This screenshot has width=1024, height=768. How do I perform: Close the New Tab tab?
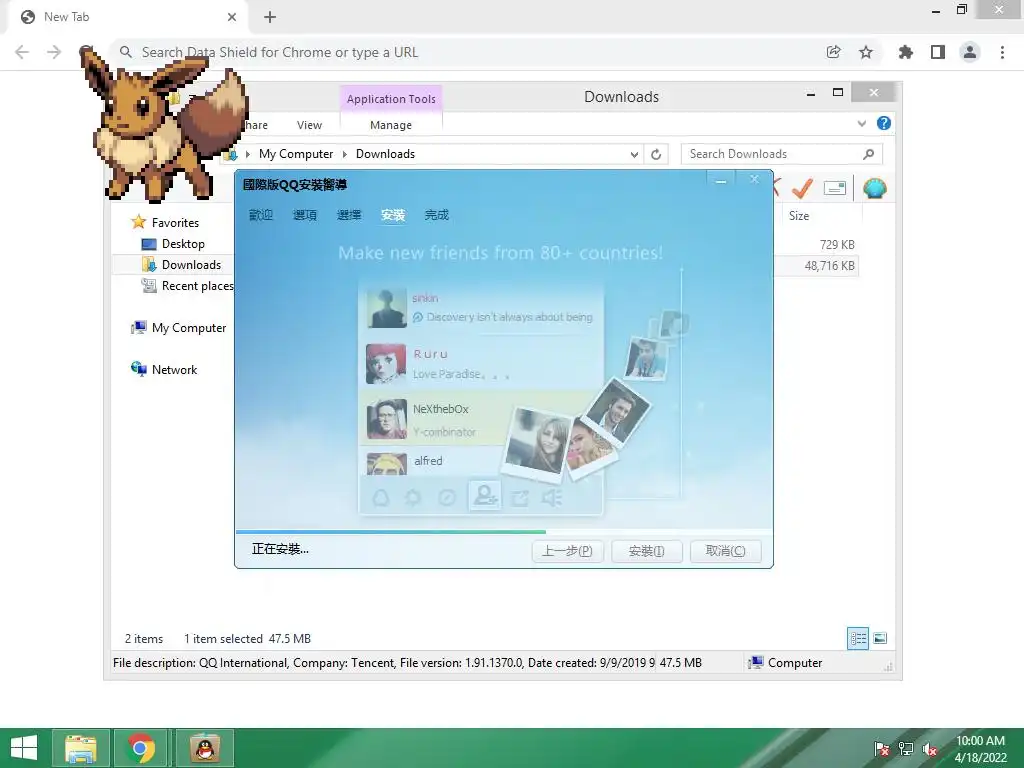[232, 17]
